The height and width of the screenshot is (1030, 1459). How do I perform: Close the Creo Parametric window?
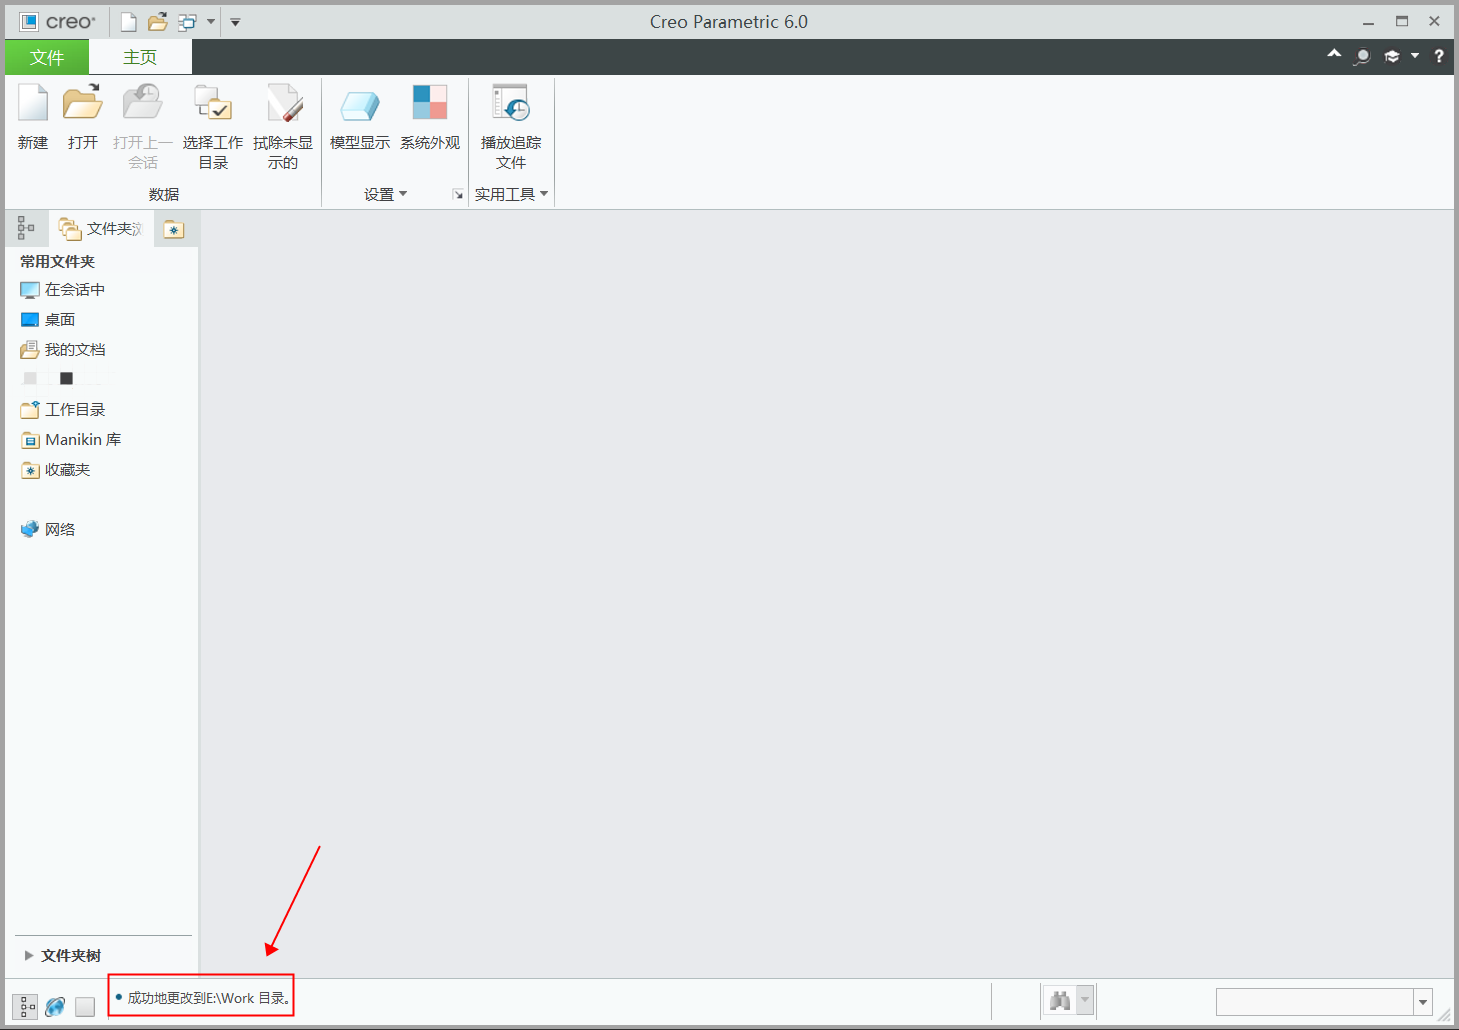1434,22
